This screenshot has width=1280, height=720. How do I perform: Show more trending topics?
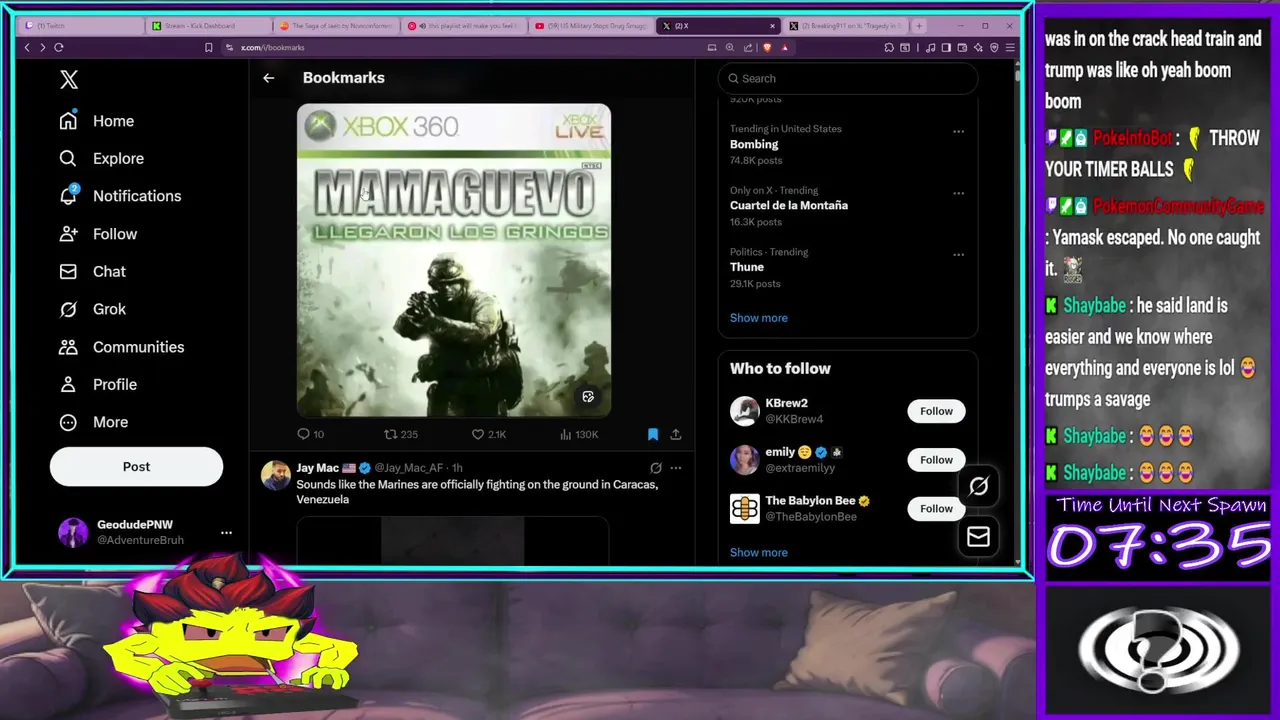click(759, 318)
